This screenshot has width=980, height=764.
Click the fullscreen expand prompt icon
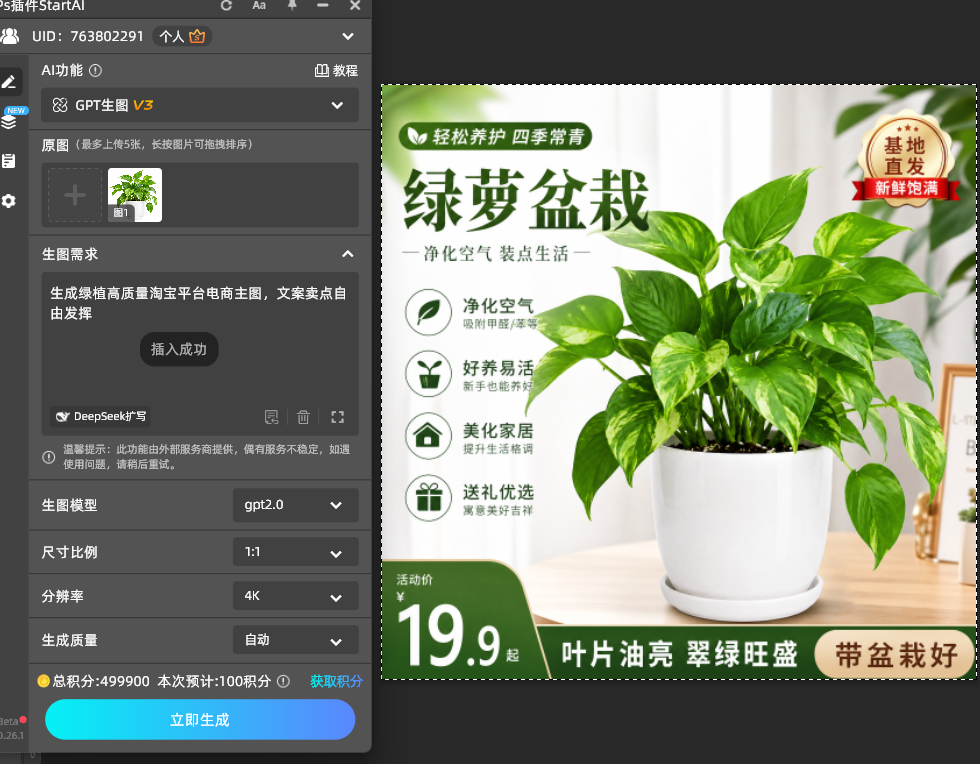(338, 417)
